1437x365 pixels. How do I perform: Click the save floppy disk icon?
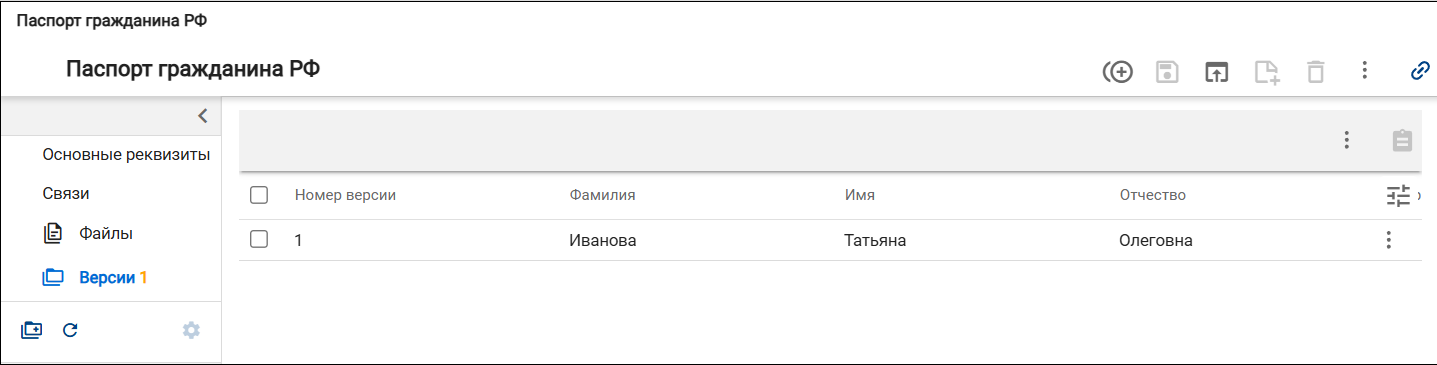point(1167,71)
